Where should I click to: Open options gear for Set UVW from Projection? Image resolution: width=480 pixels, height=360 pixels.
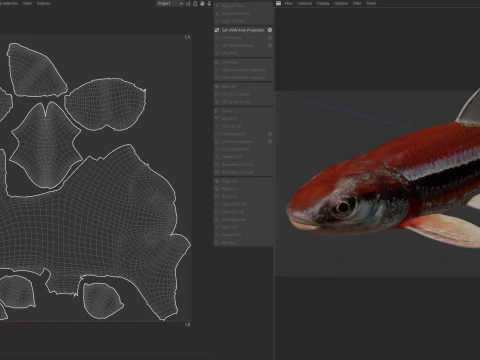(x=270, y=30)
